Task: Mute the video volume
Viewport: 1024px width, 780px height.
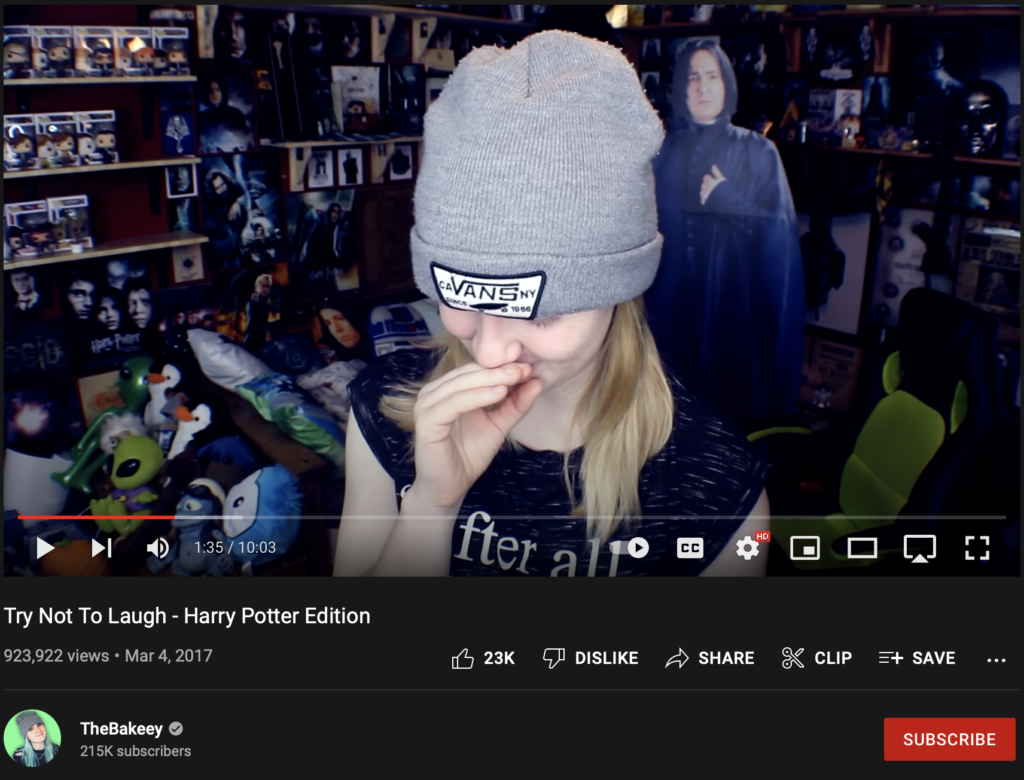Action: [x=157, y=547]
